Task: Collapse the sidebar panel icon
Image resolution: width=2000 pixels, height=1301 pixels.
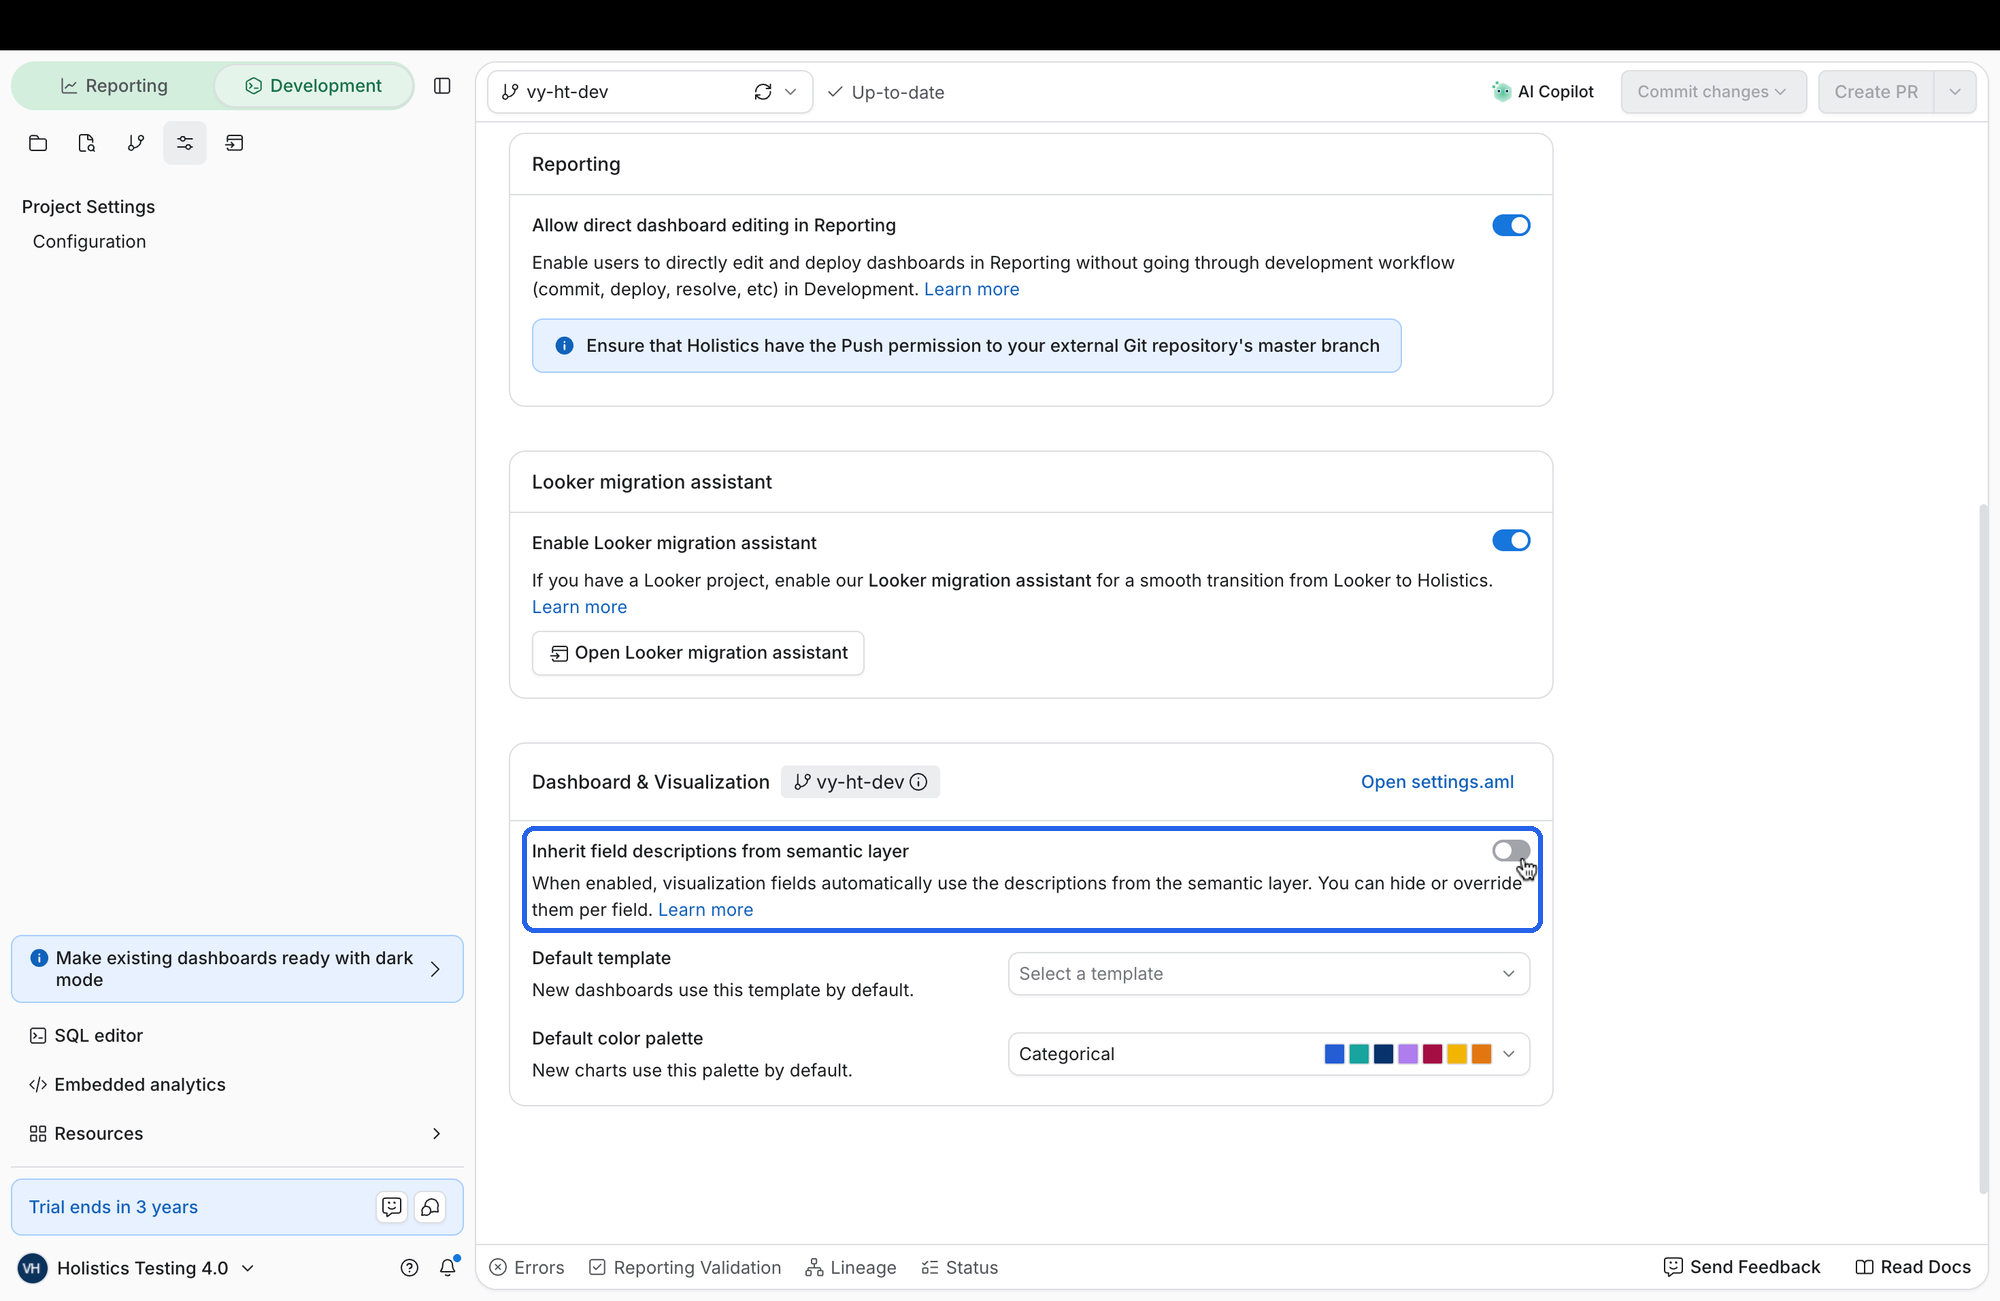Action: (x=442, y=86)
